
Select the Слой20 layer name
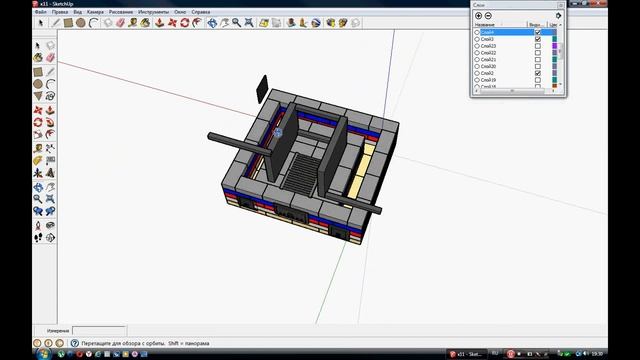[488, 66]
